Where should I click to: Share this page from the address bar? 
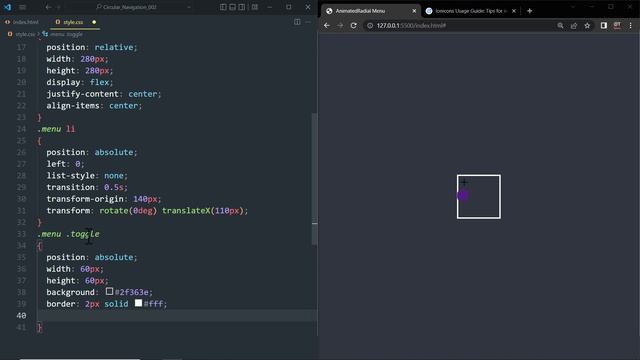pos(574,25)
